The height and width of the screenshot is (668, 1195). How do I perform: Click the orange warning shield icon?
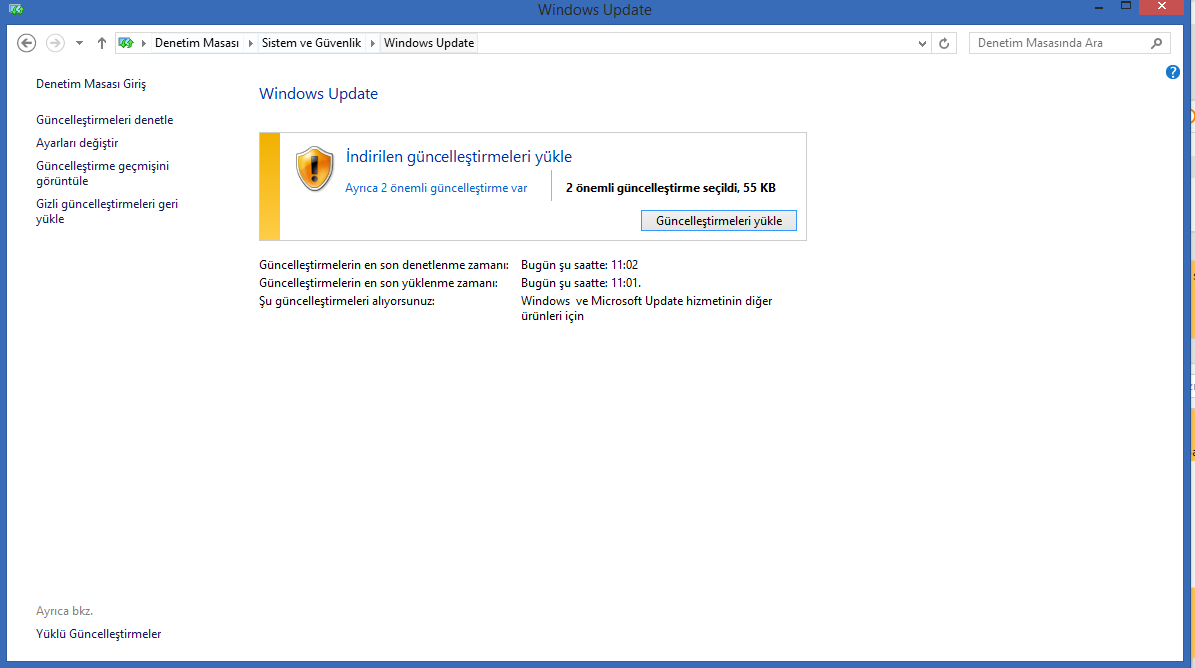(315, 168)
